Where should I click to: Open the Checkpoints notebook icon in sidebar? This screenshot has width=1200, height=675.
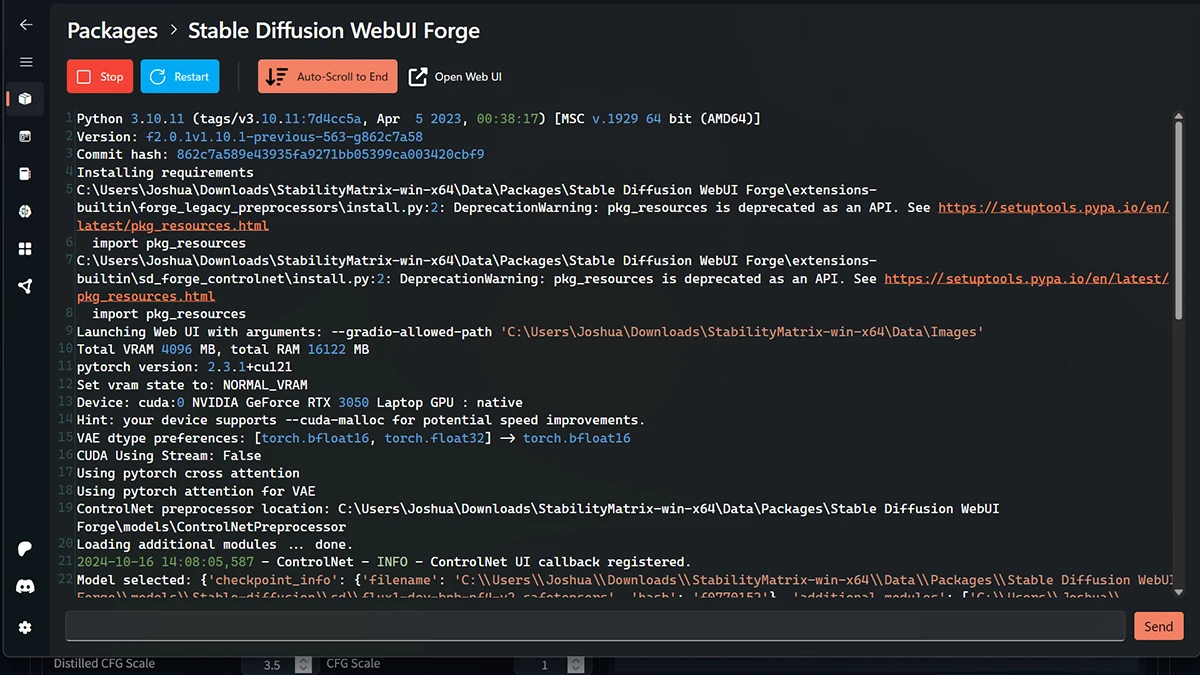(26, 174)
